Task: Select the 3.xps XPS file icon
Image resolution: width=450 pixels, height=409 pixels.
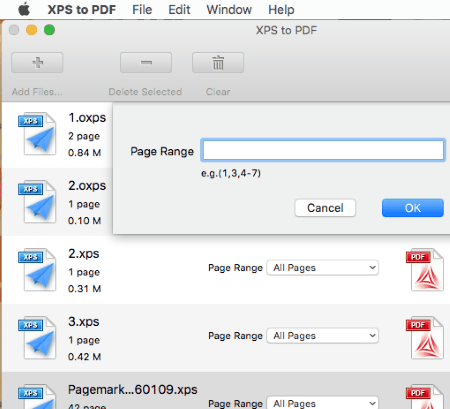Action: tap(37, 338)
